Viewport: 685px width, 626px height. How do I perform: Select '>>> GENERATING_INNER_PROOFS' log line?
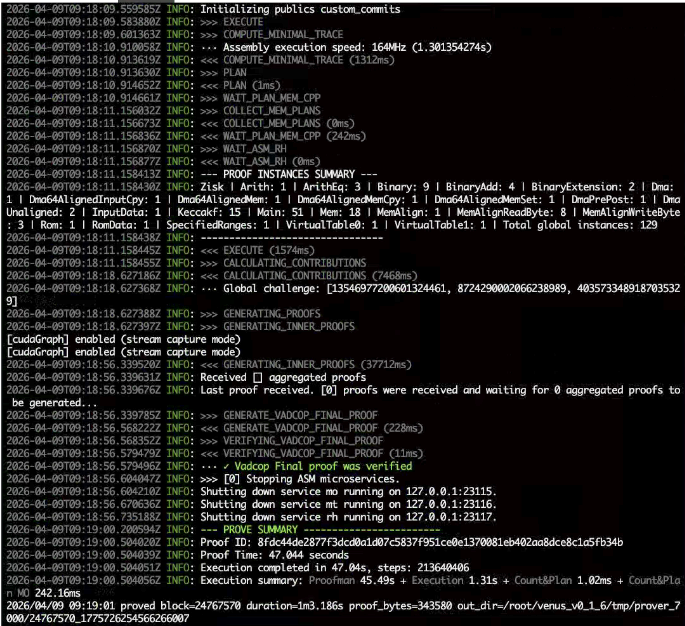277,326
